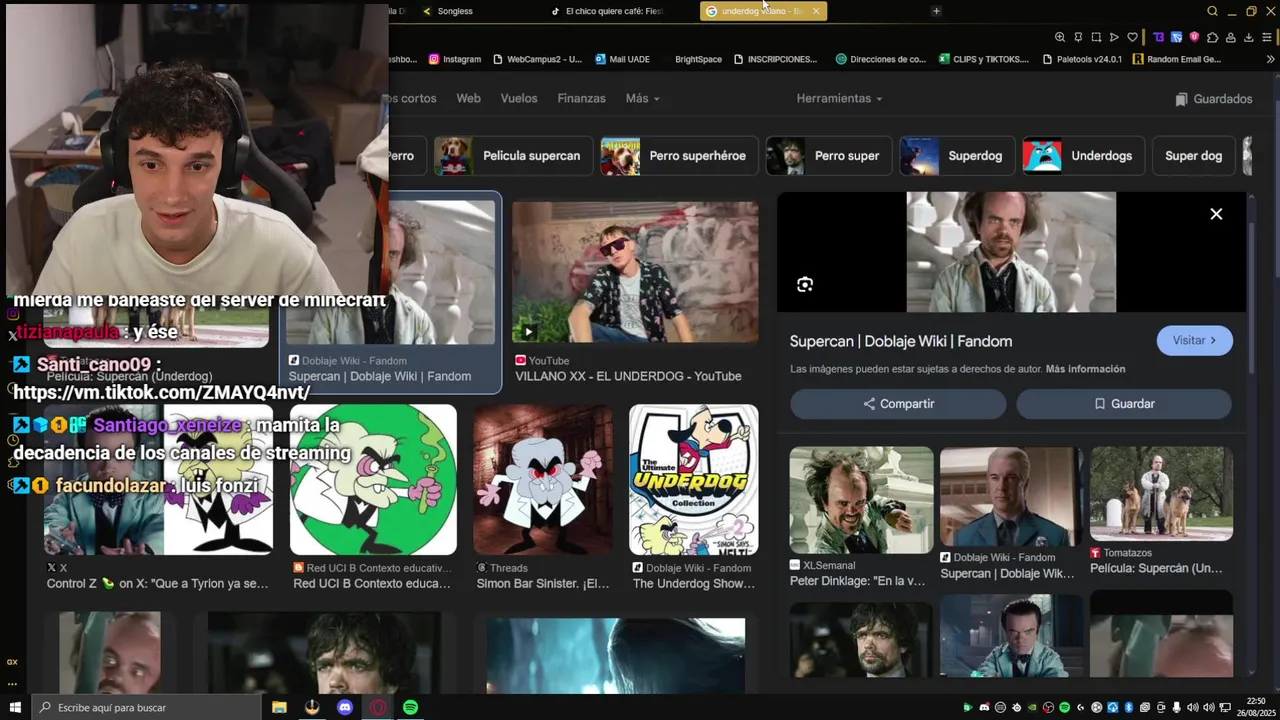This screenshot has height=720, width=1280.
Task: Open the Underdog Collection cover thumbnail
Action: point(693,479)
